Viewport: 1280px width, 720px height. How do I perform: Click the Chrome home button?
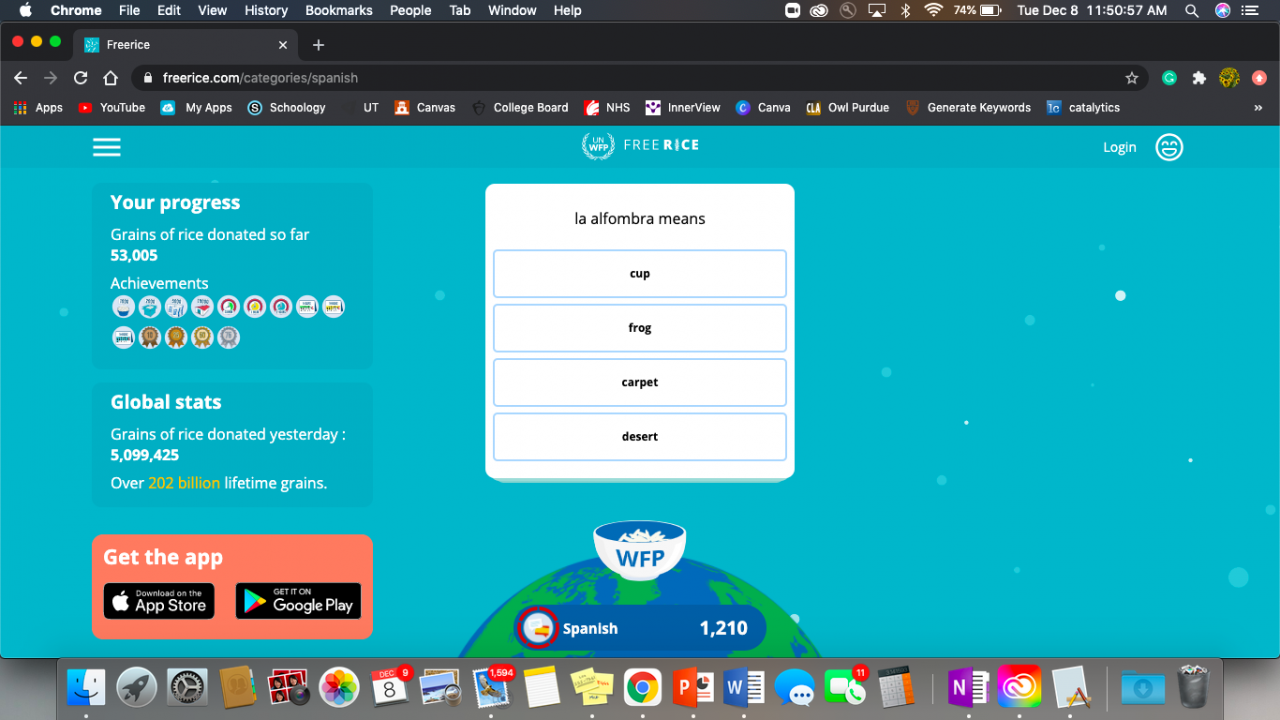click(x=111, y=78)
